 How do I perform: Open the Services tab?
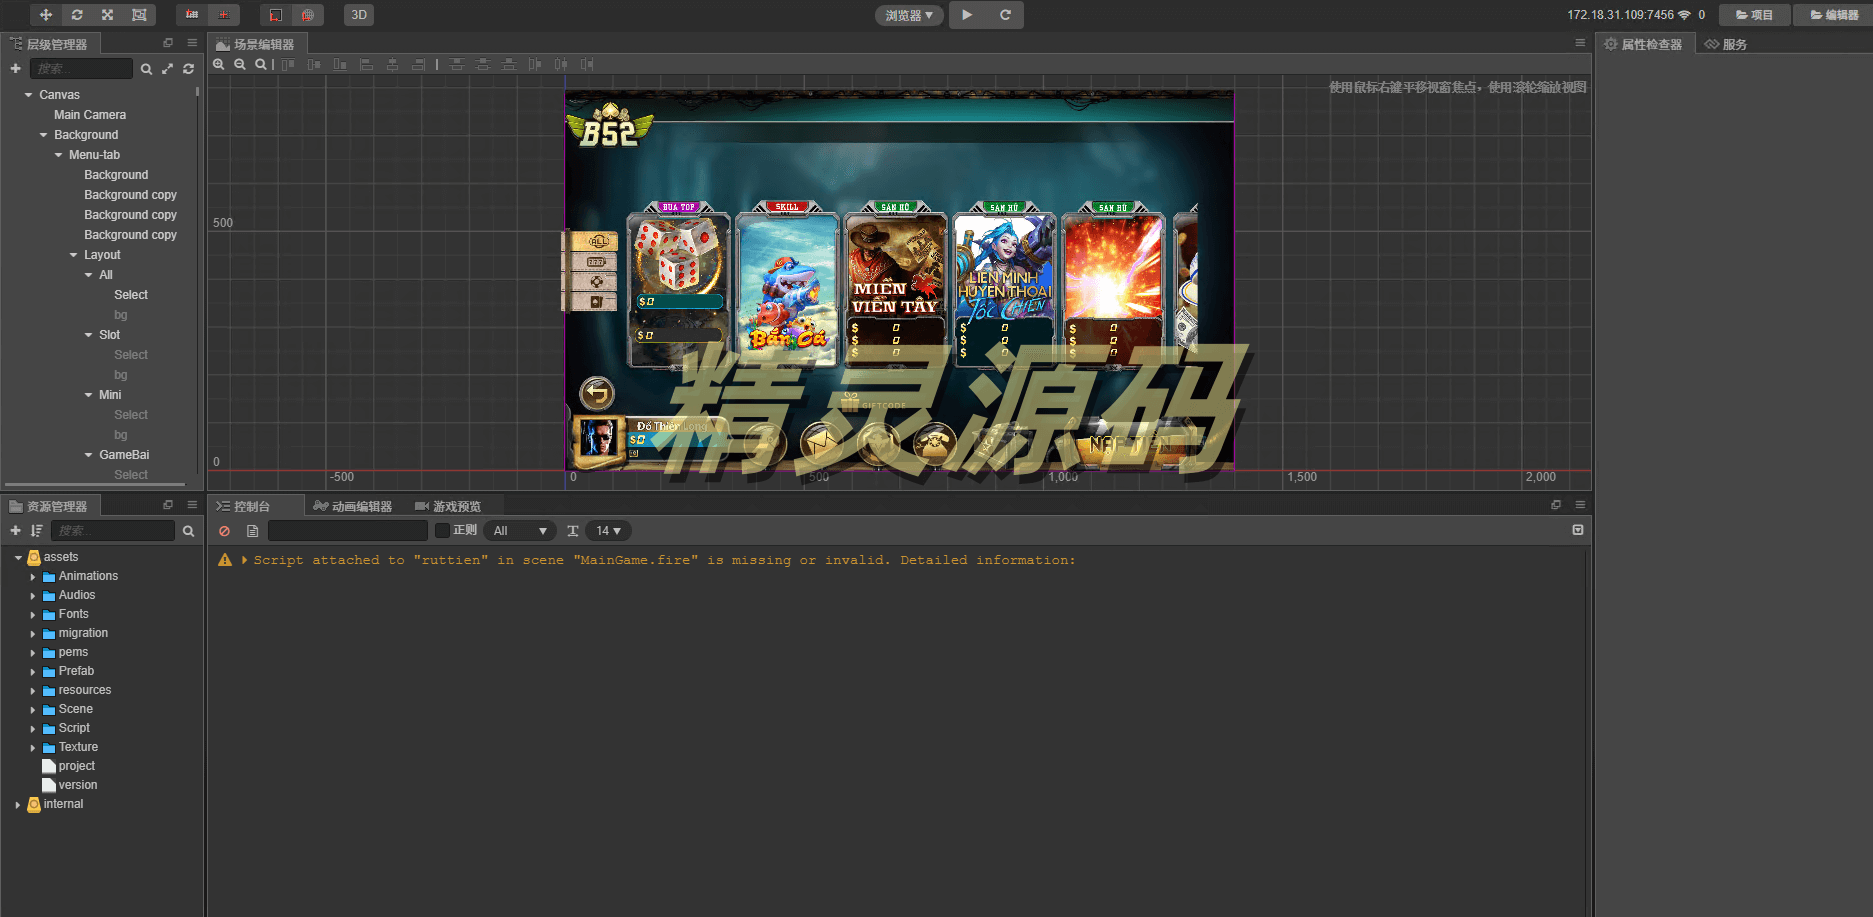(x=1726, y=44)
